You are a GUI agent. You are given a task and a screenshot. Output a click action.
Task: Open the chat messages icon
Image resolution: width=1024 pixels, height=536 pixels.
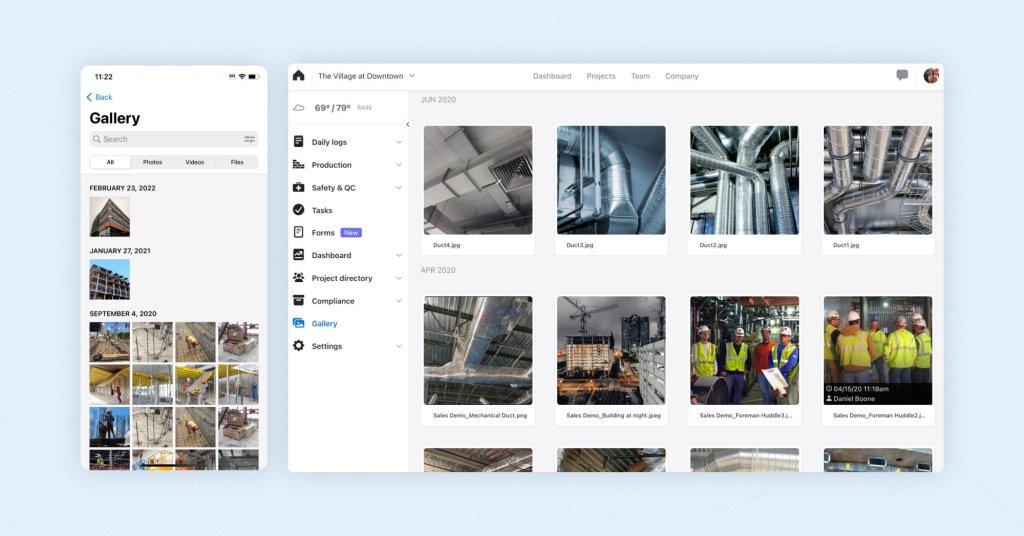[x=902, y=76]
